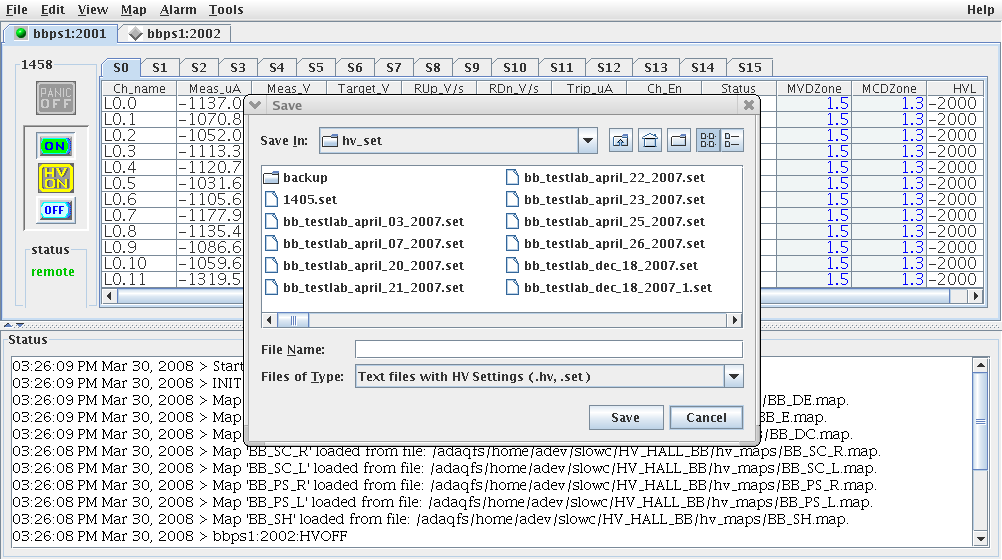The height and width of the screenshot is (560, 1002).
Task: Select bb_testlab_april_07_2007.set file
Action: point(364,244)
